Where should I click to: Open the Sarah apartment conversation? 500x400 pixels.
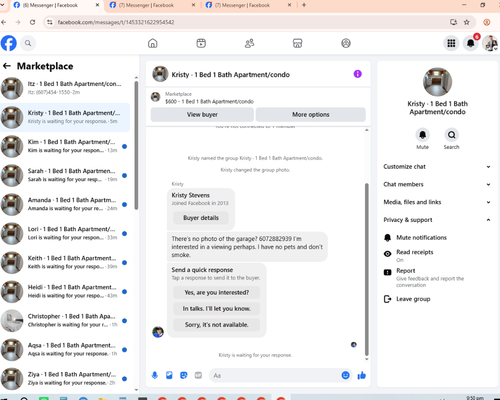[65, 175]
